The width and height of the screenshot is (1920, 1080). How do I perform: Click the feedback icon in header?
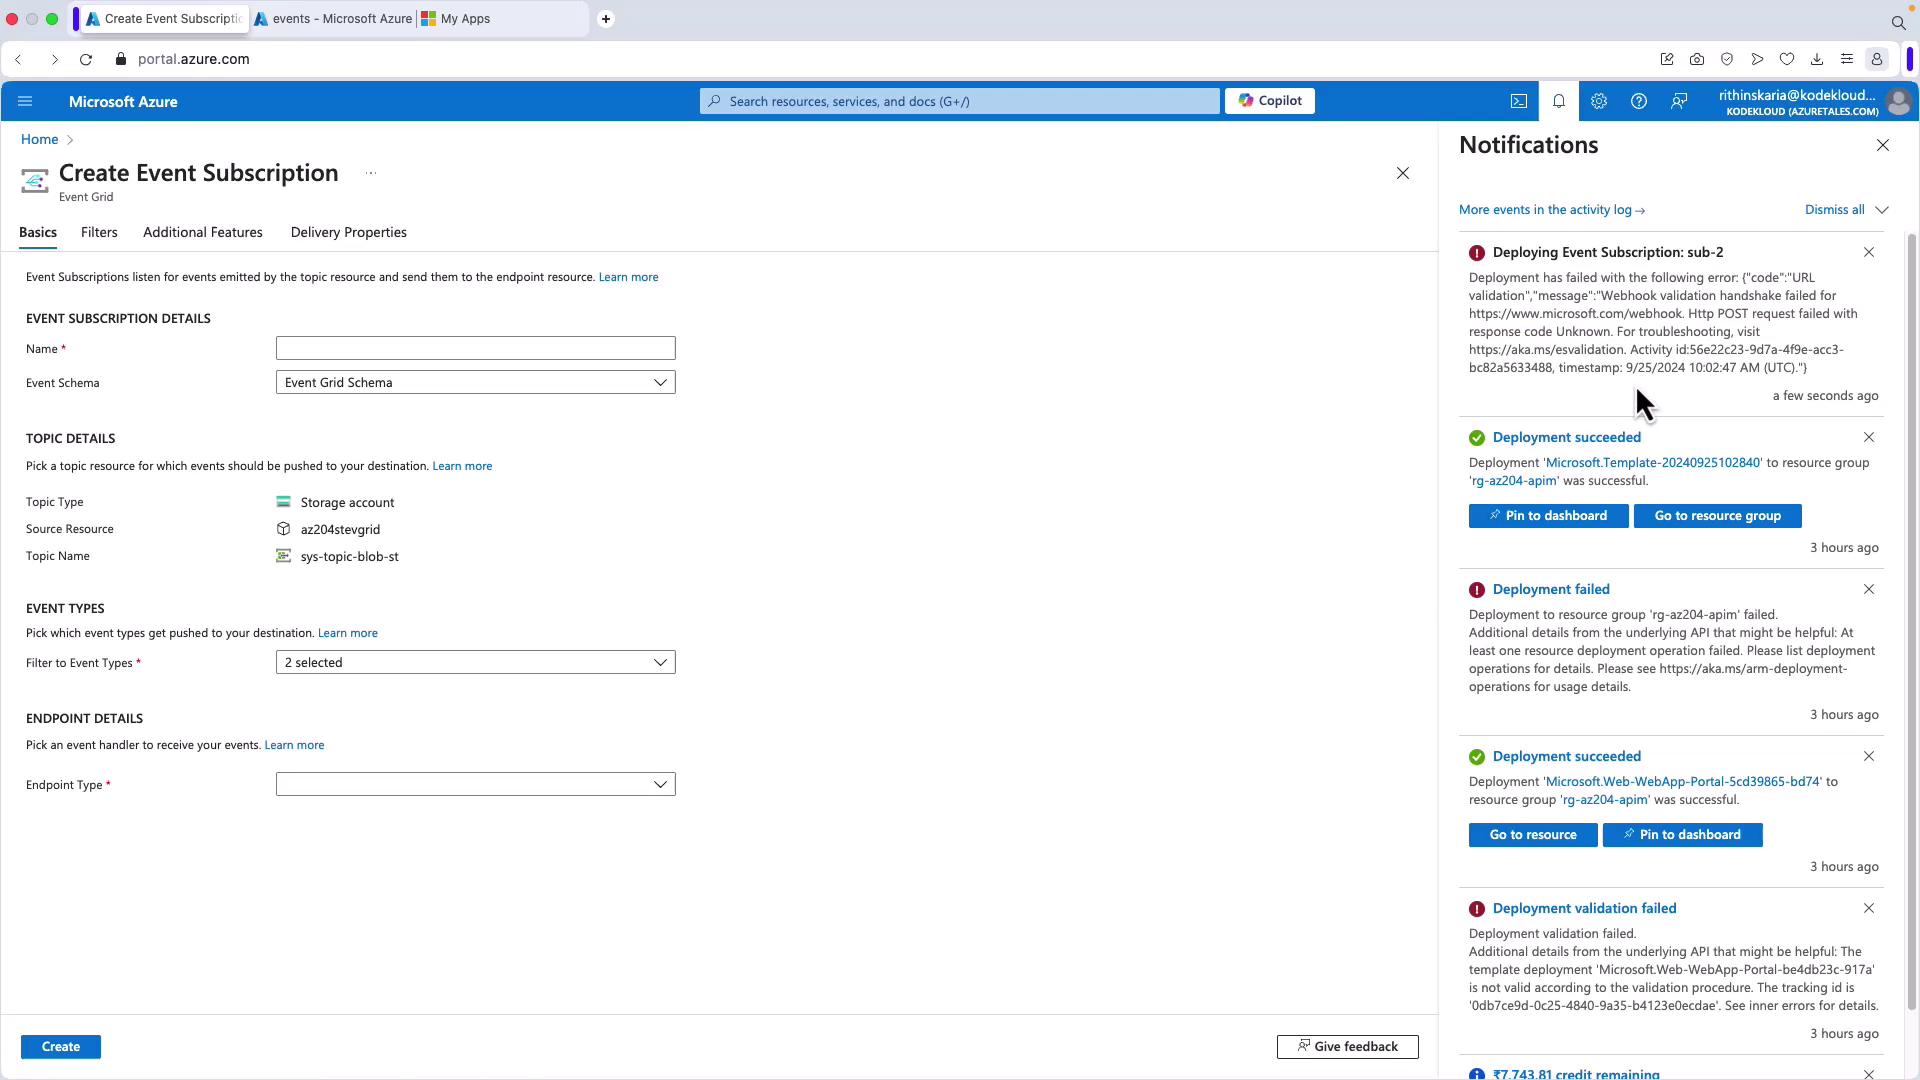(1679, 101)
